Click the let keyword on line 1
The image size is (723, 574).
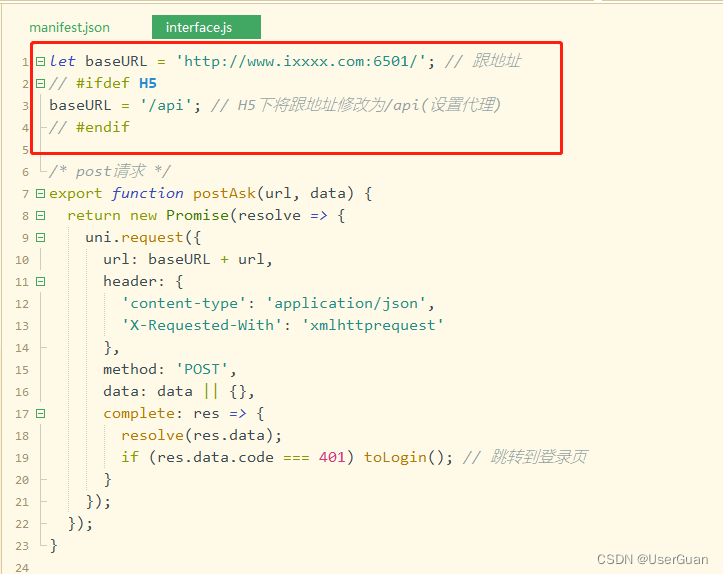[x=62, y=61]
